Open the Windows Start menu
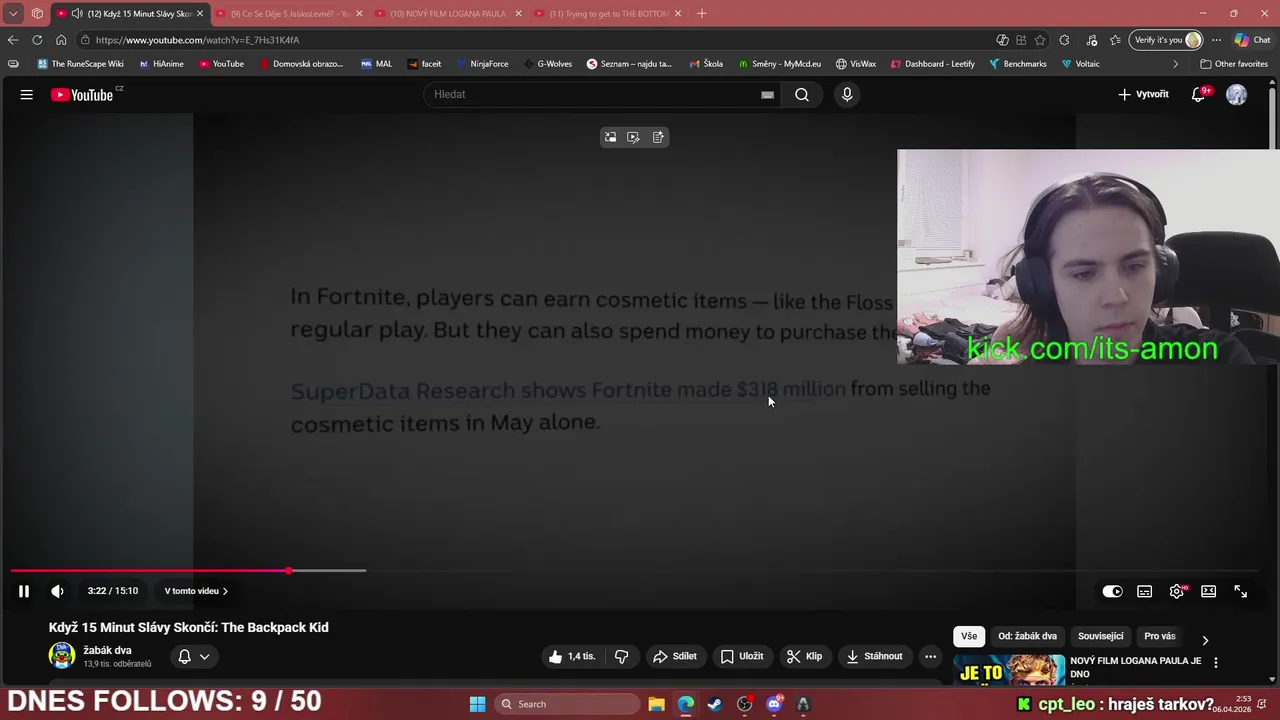The image size is (1280, 720). tap(477, 704)
